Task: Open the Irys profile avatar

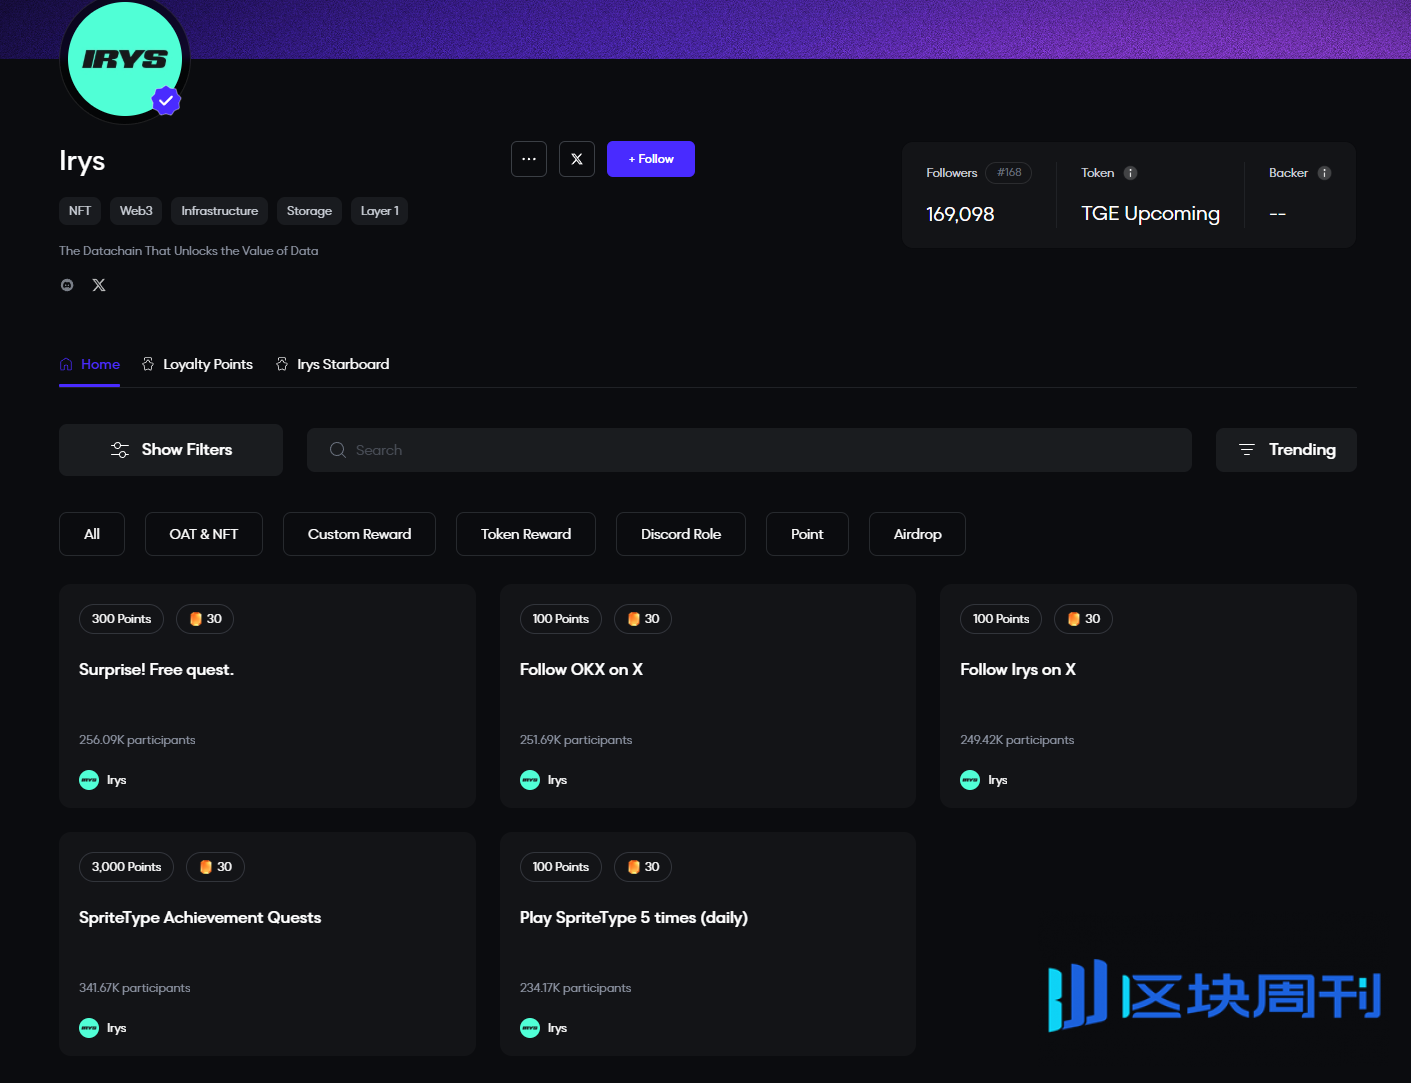Action: 125,60
